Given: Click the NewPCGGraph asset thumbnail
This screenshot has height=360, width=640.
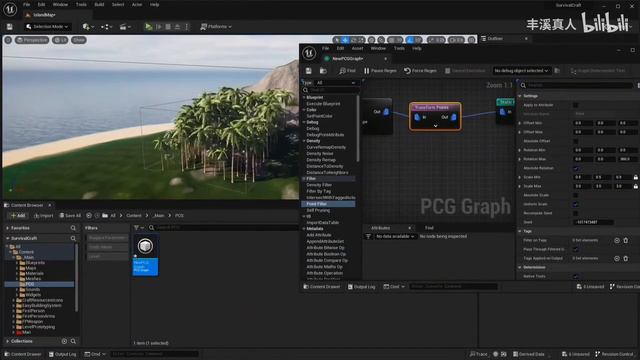Looking at the screenshot, I should pos(145,246).
